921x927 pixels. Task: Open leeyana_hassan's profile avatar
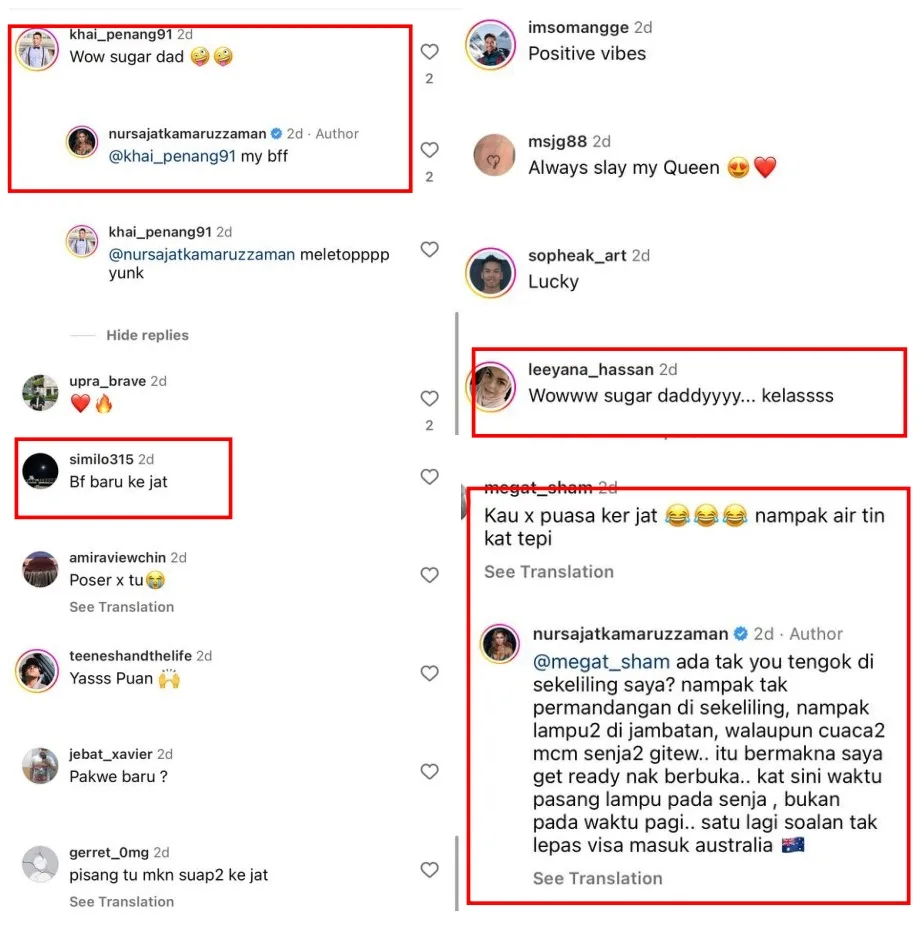[x=492, y=387]
